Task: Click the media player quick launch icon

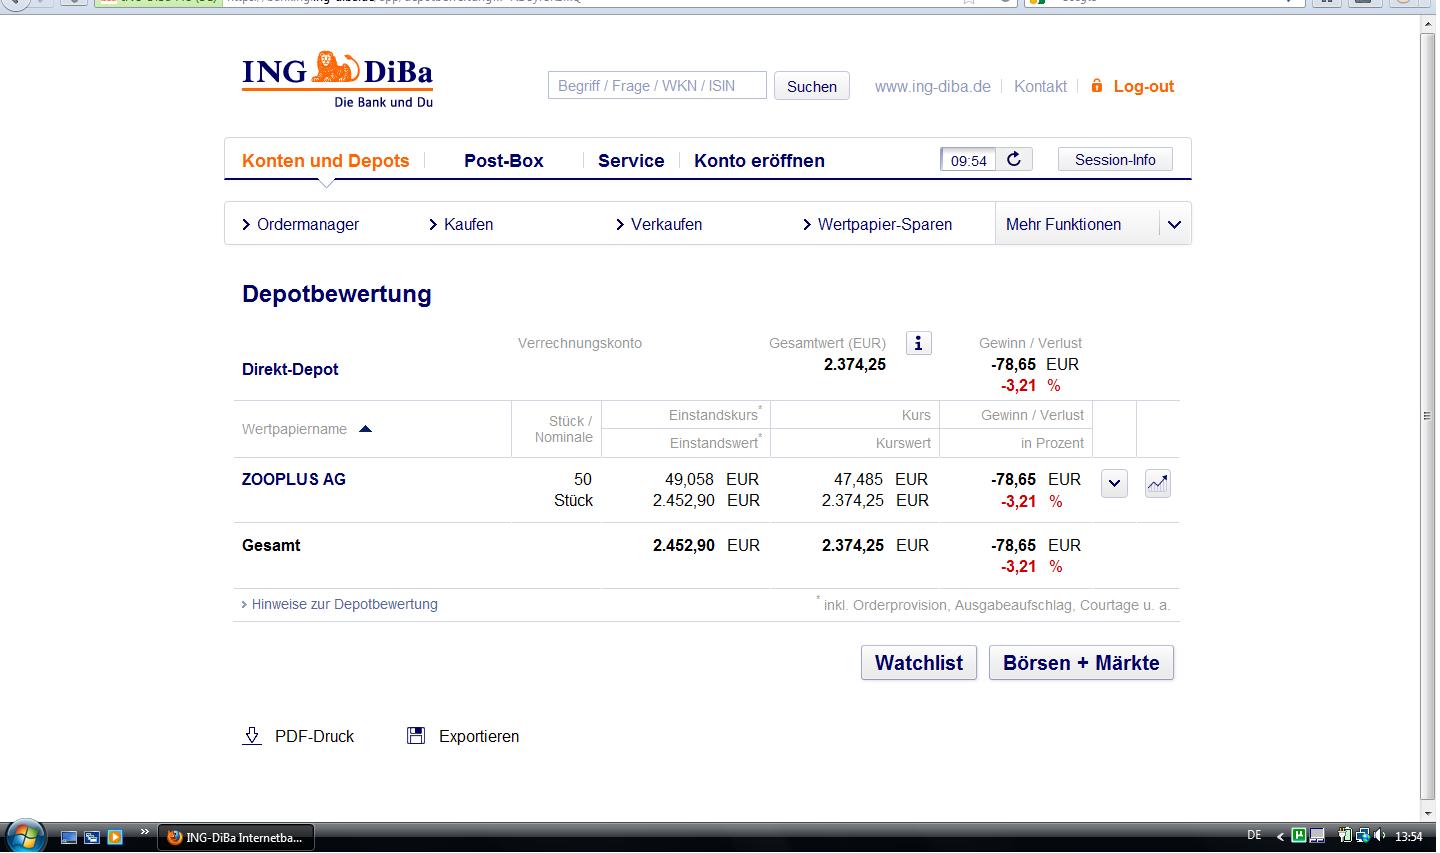Action: coord(115,837)
